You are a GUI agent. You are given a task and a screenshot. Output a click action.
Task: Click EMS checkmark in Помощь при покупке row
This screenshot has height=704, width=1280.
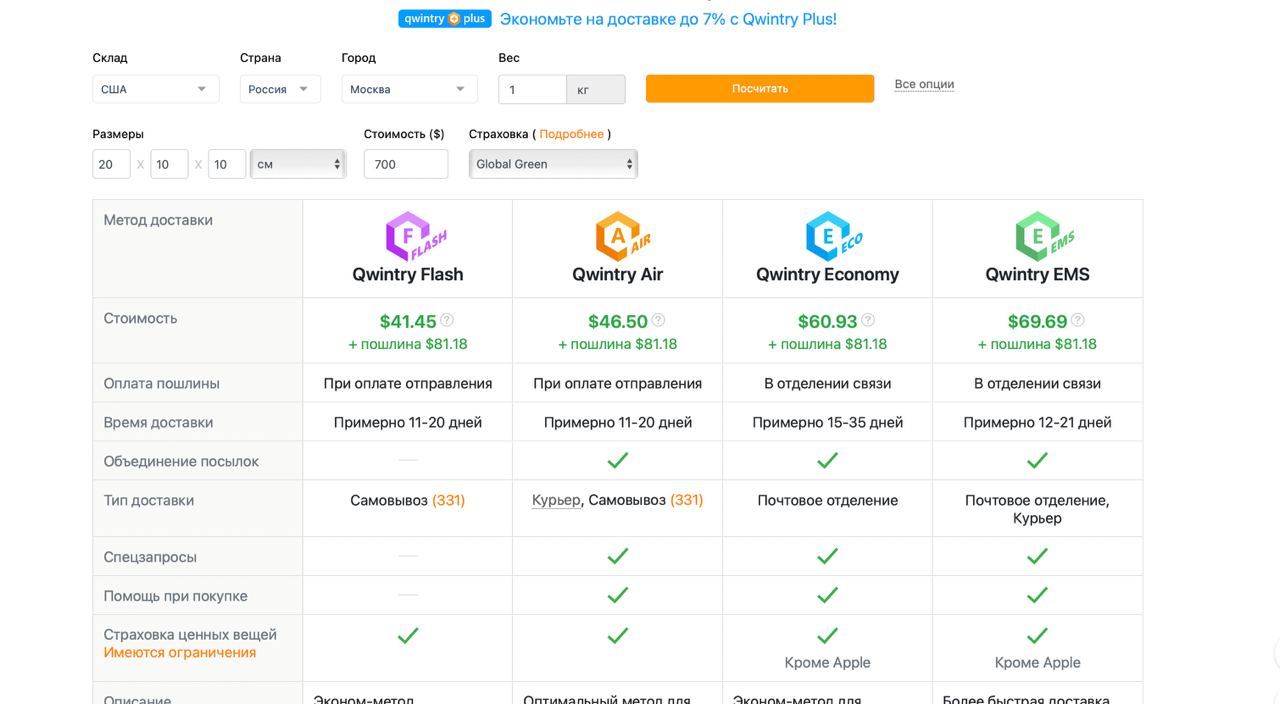point(1037,595)
